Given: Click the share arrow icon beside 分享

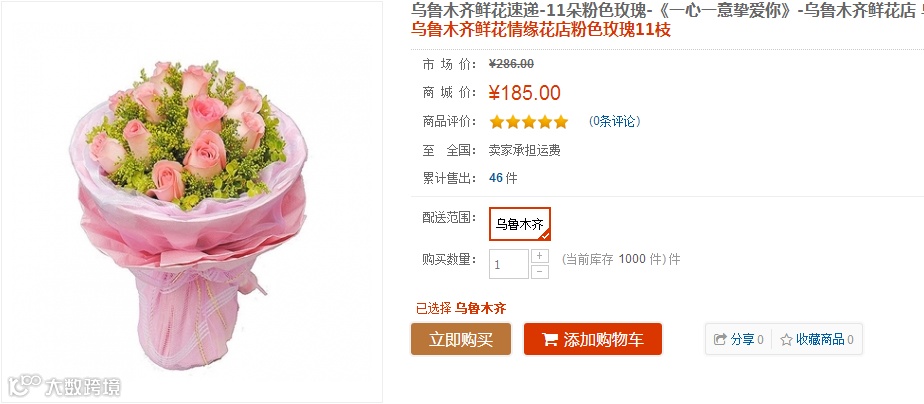Looking at the screenshot, I should (x=720, y=339).
